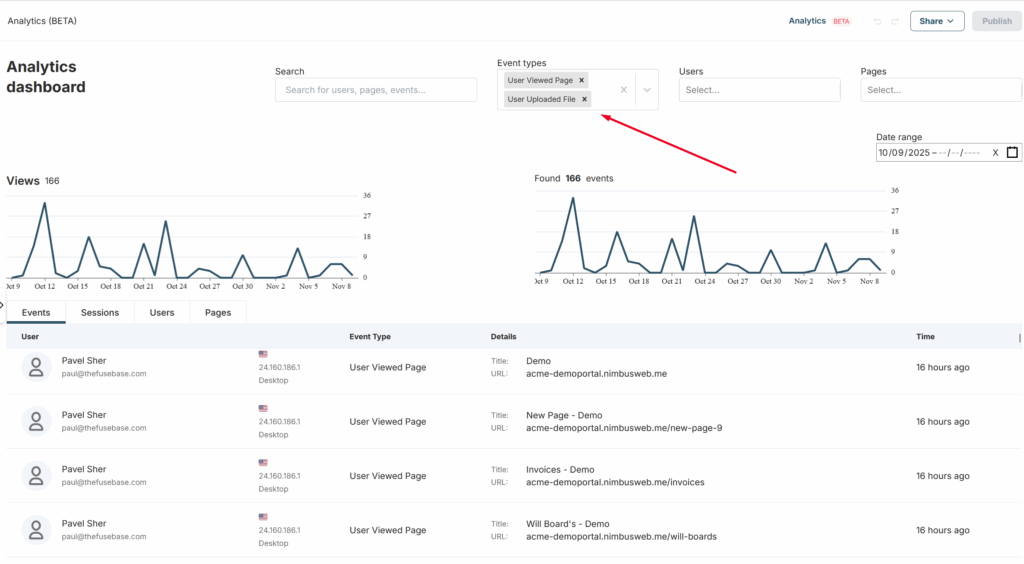
Task: Clear all selected Event types
Action: tap(623, 90)
